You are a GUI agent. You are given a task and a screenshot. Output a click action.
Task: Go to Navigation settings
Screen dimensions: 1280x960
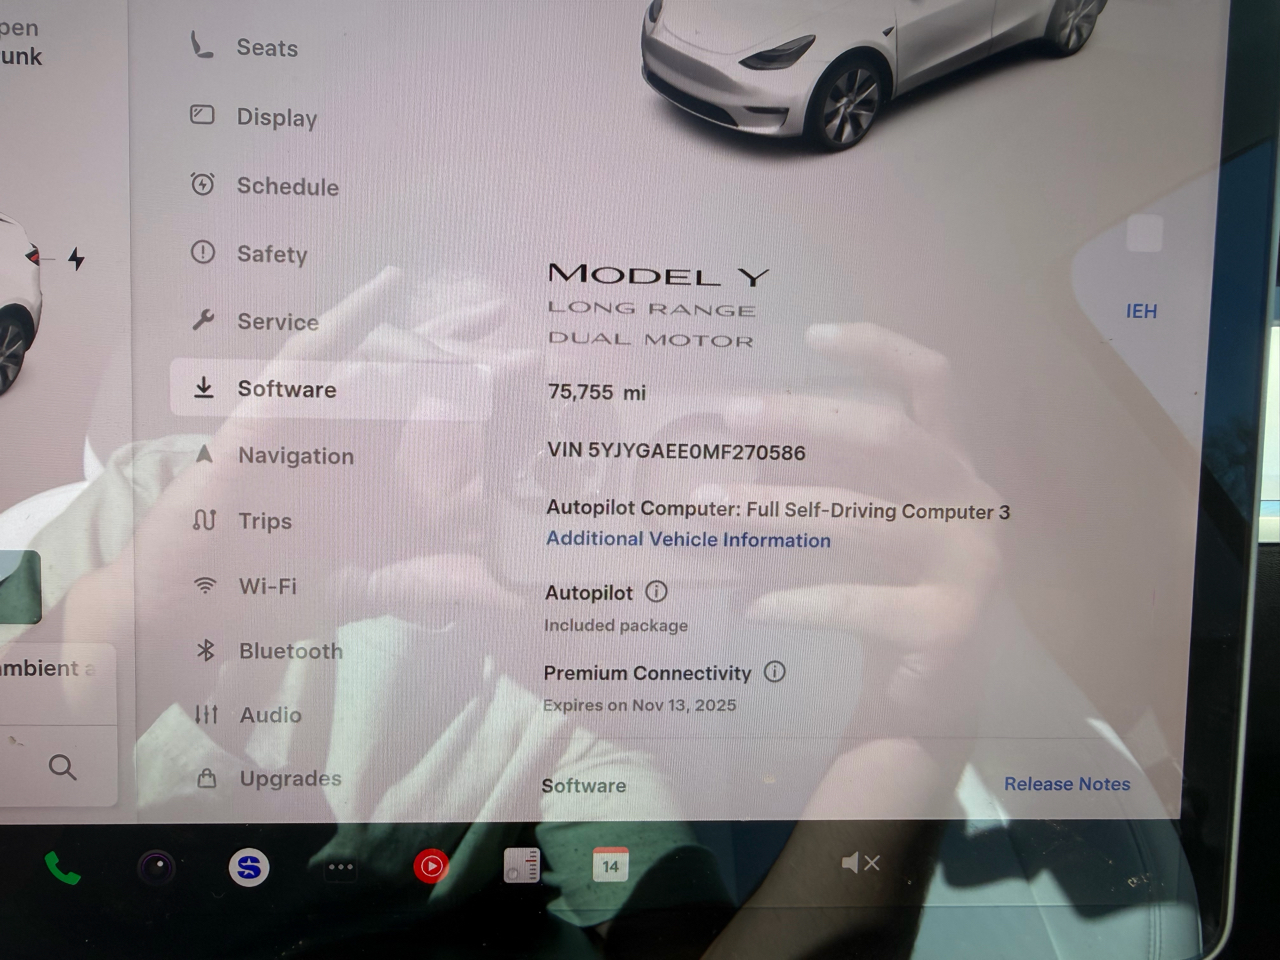(295, 456)
